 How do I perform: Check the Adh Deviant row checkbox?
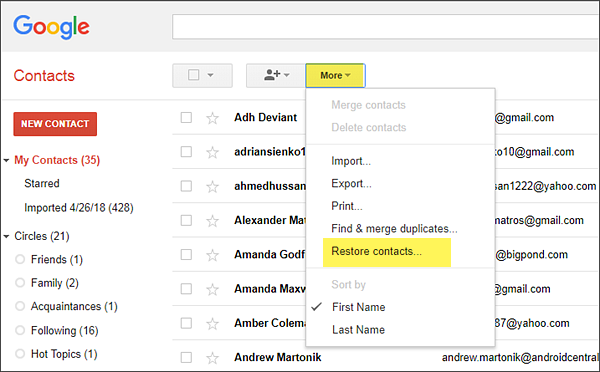[x=186, y=117]
